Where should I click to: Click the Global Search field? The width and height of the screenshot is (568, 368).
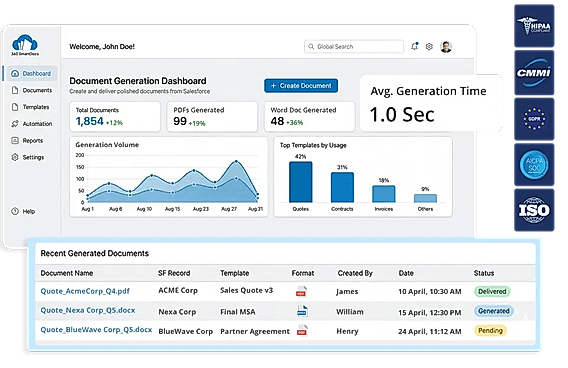pos(354,46)
